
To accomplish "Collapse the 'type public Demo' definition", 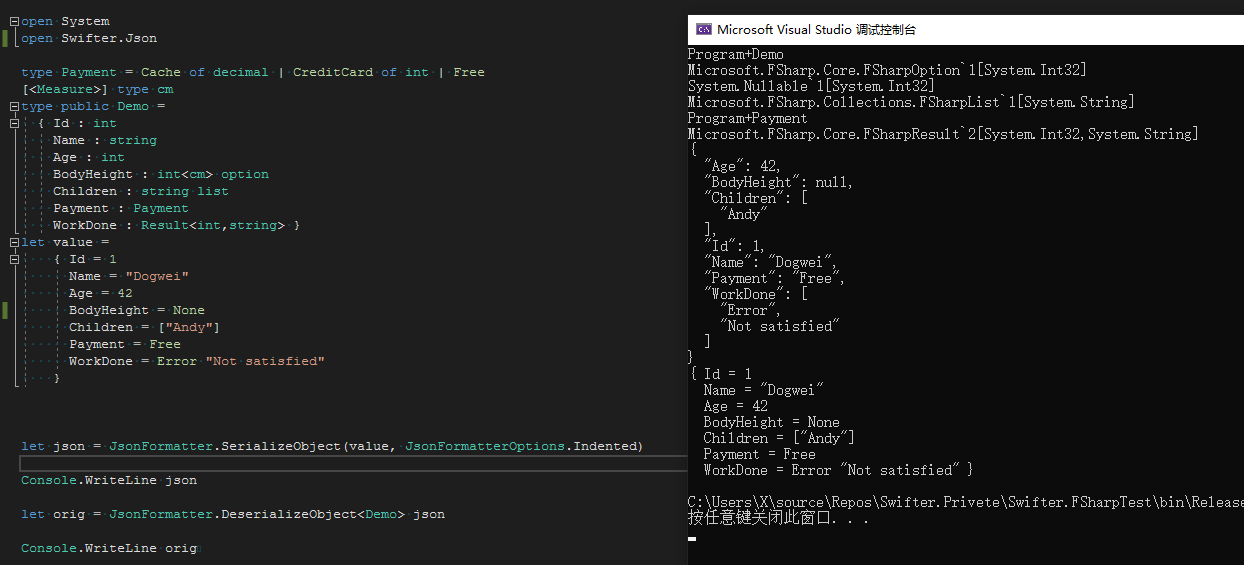I will (15, 106).
